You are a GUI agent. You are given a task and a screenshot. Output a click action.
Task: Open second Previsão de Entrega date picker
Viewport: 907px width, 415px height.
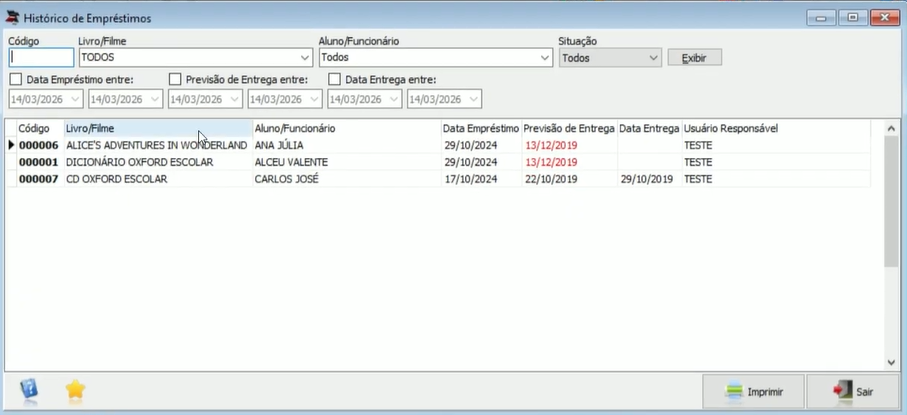315,99
